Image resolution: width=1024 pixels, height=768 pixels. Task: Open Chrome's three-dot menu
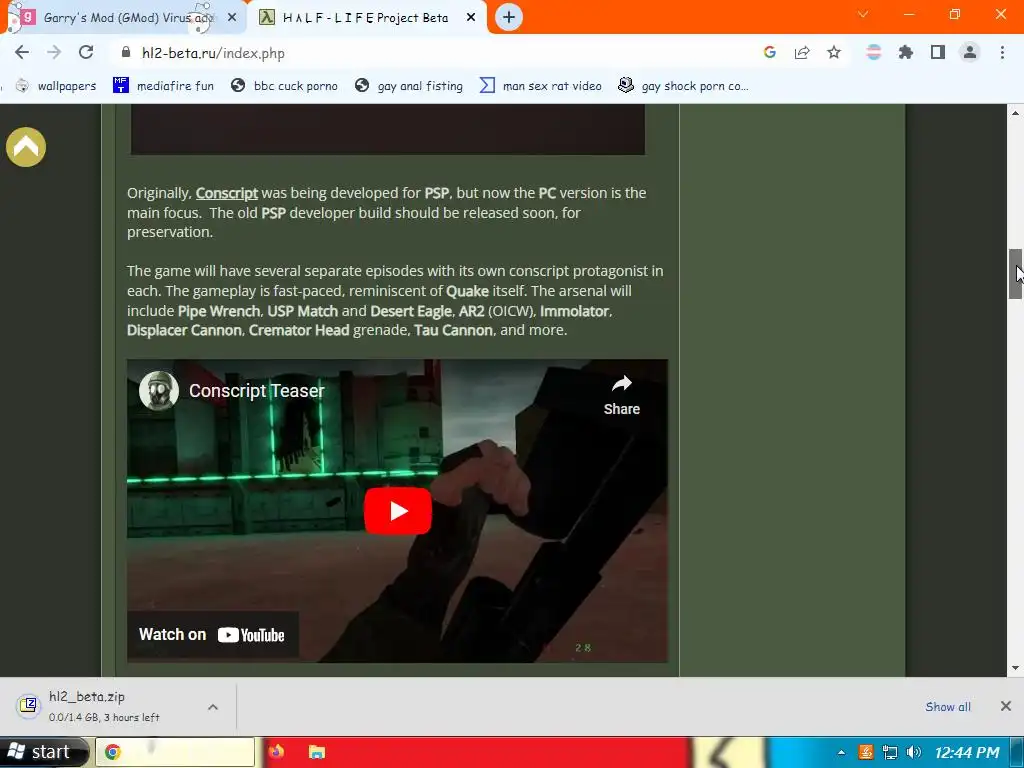pos(1002,52)
